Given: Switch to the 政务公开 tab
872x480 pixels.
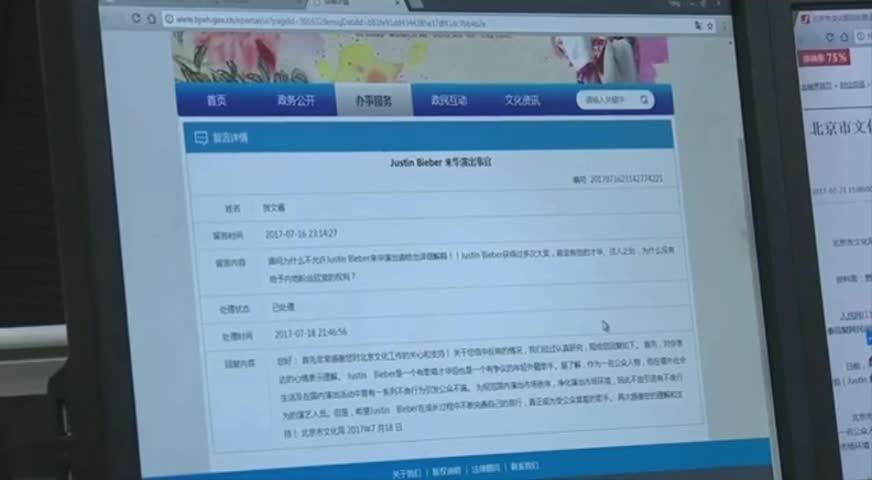Looking at the screenshot, I should click(296, 100).
